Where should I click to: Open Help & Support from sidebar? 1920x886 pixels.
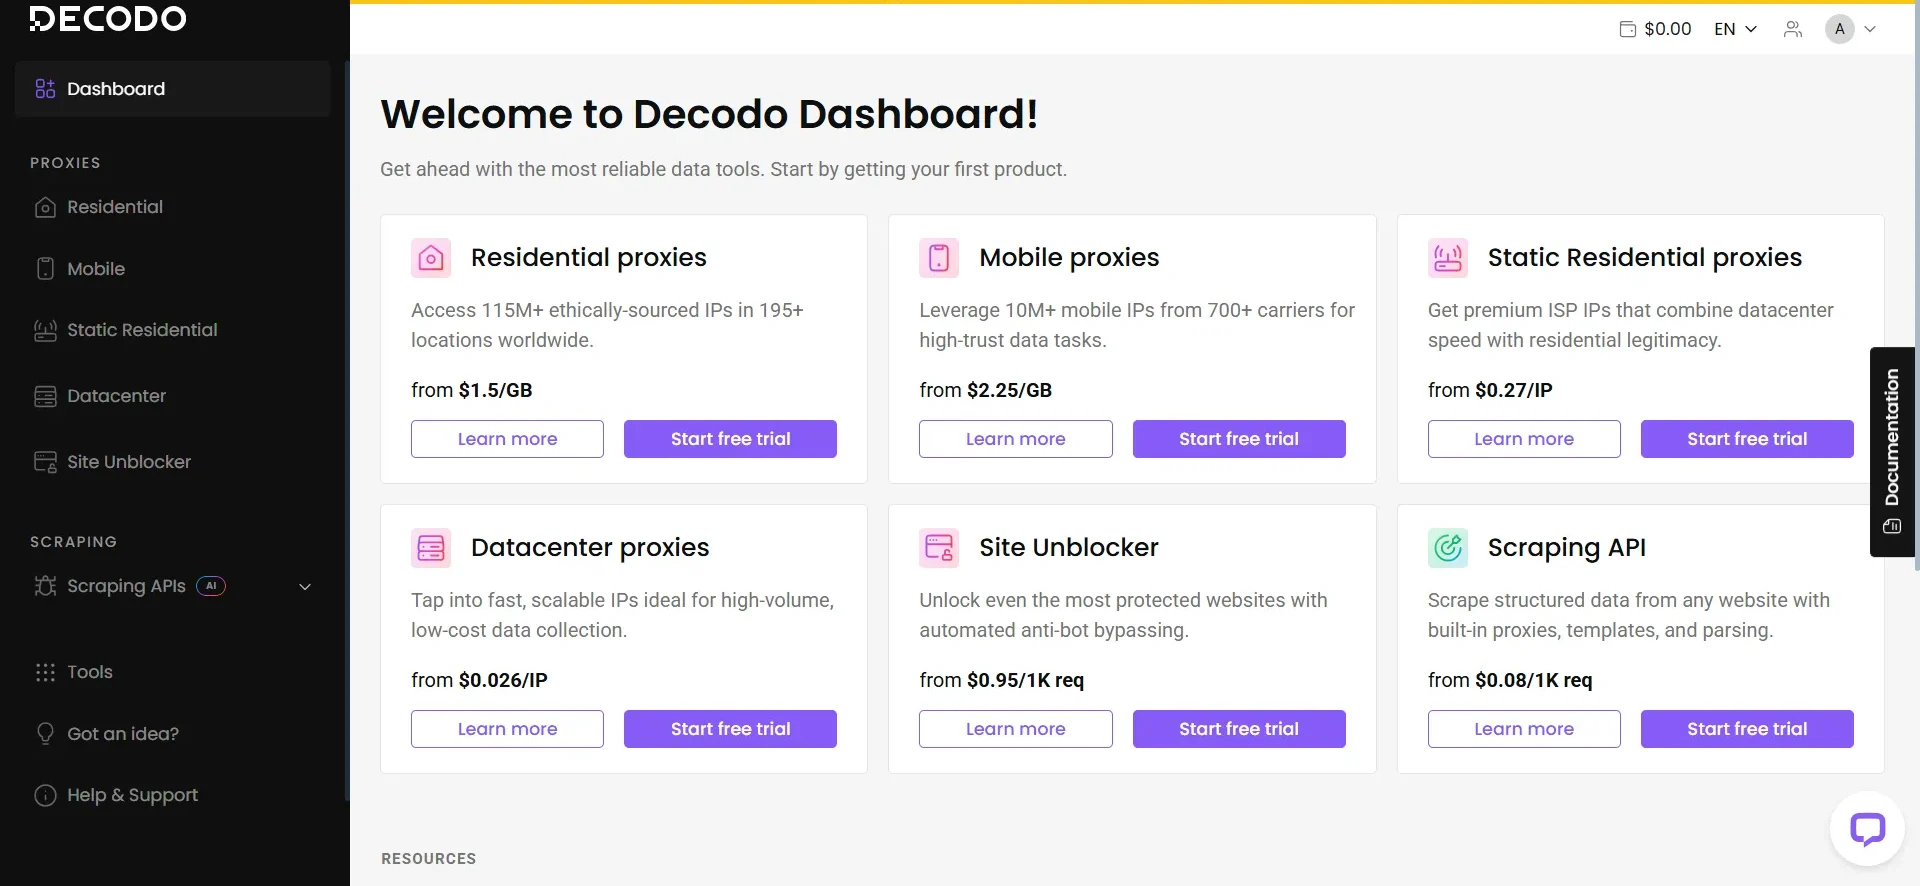[x=131, y=794]
